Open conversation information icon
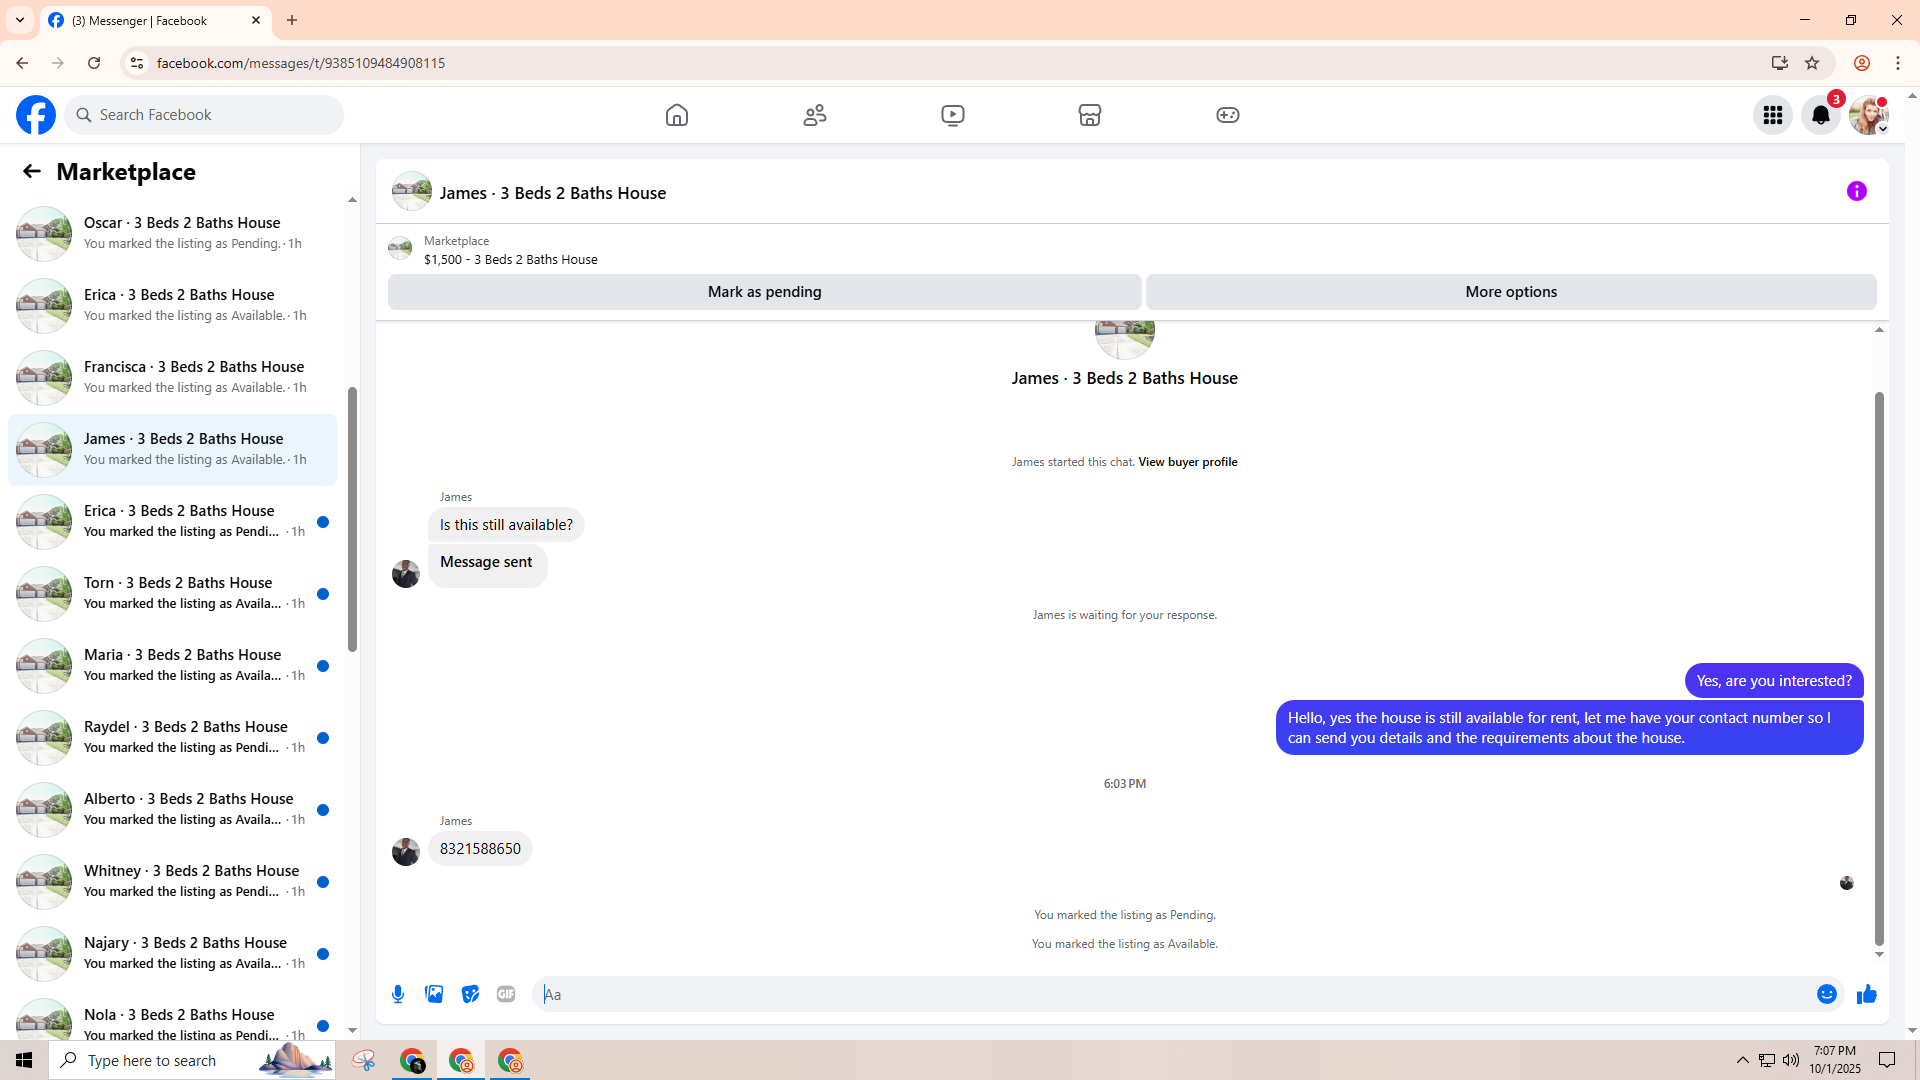 click(x=1857, y=191)
